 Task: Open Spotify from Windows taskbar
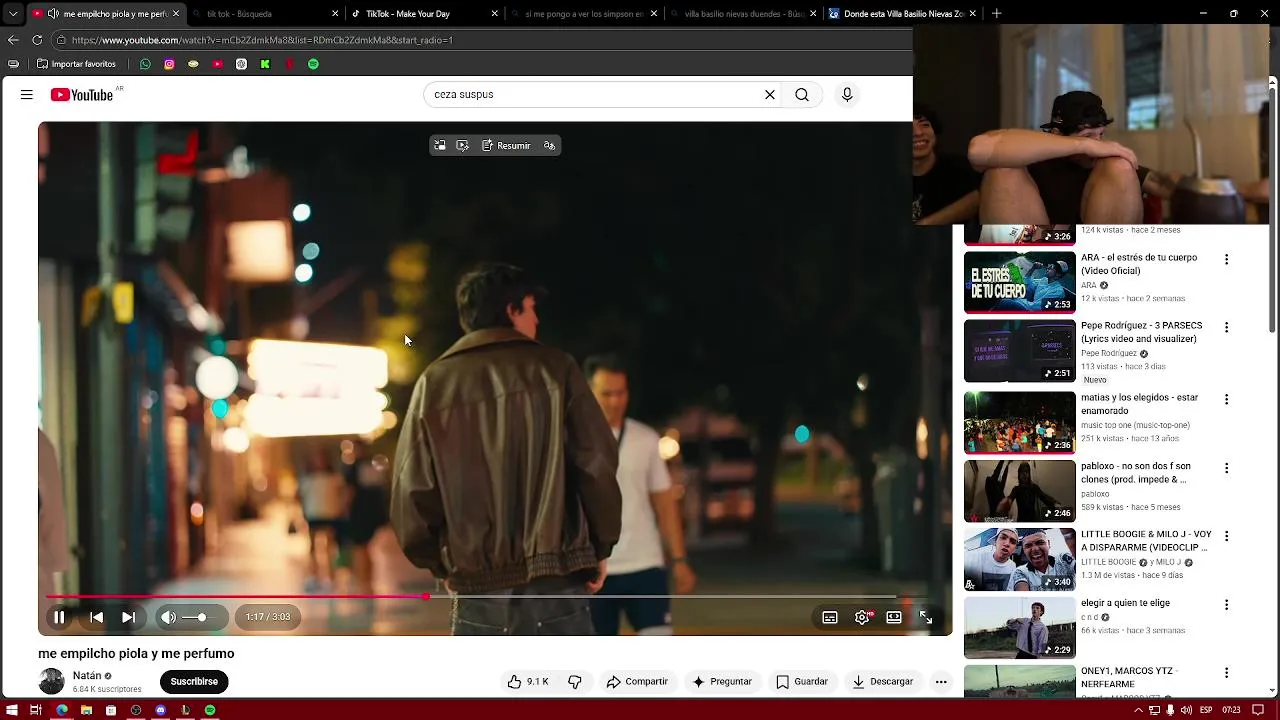click(x=210, y=710)
